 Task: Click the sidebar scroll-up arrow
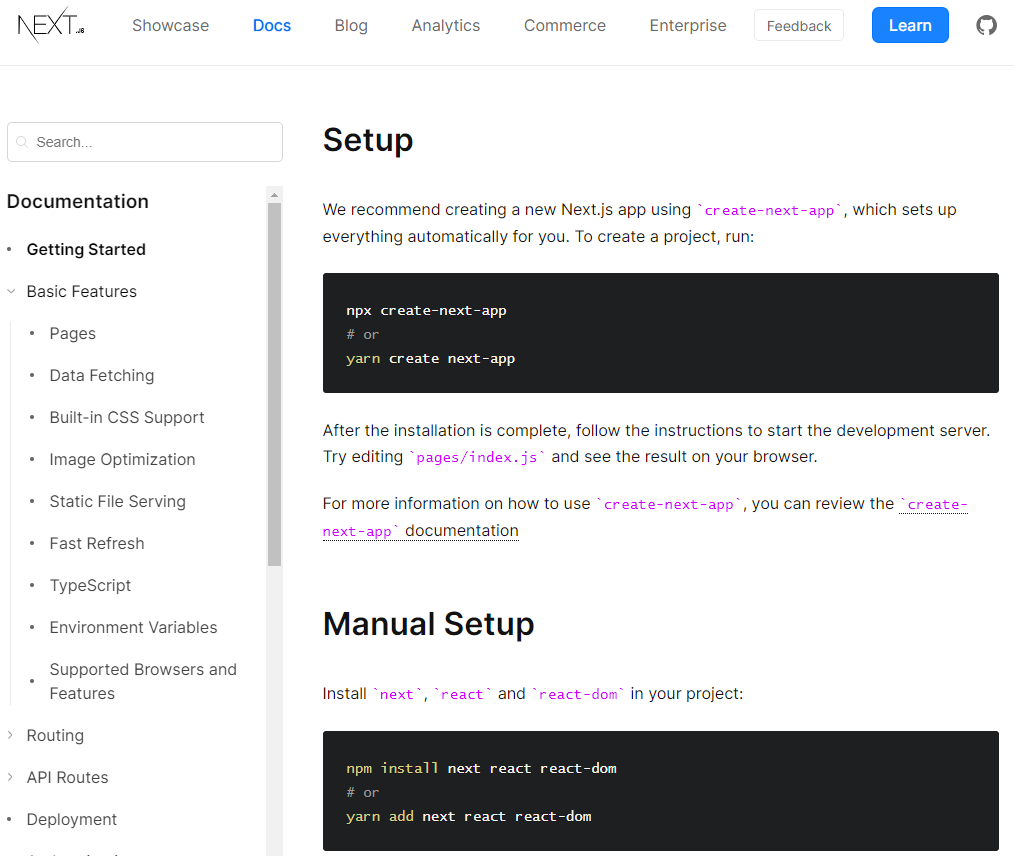274,195
